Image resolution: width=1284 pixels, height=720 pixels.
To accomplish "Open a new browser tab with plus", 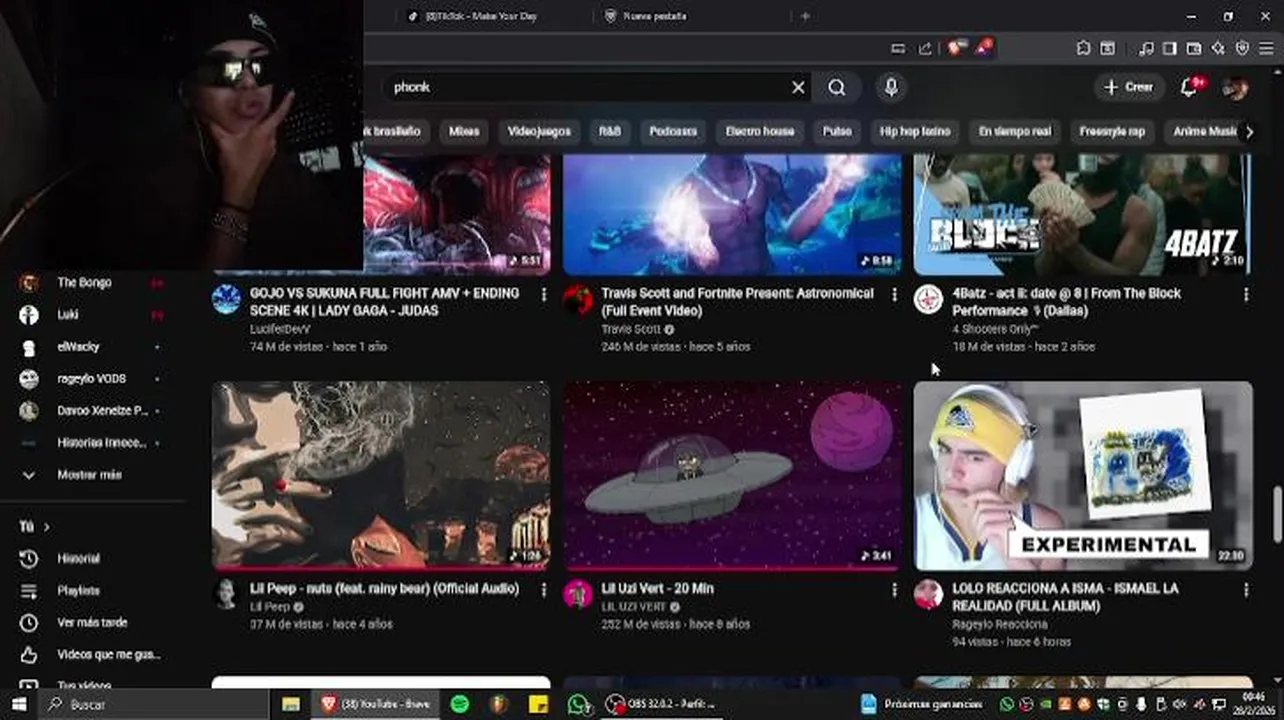I will (x=805, y=16).
